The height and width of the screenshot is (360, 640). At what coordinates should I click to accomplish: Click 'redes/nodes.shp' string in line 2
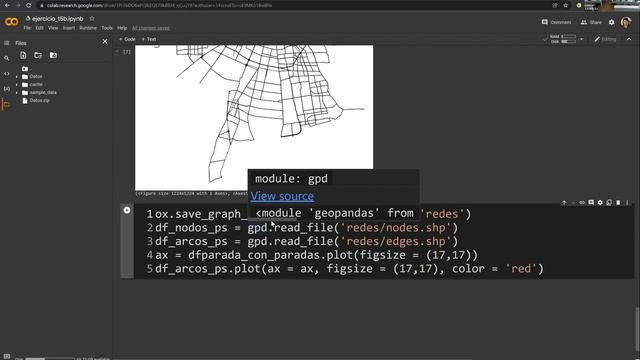tap(396, 228)
